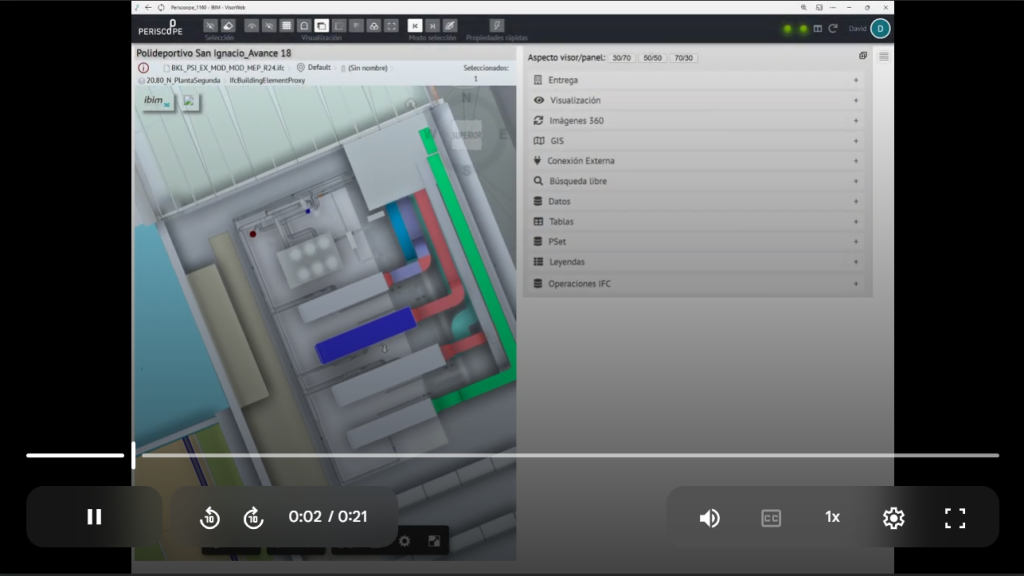
Task: Open the hamburger panel menu icon
Action: pyautogui.click(x=884, y=57)
